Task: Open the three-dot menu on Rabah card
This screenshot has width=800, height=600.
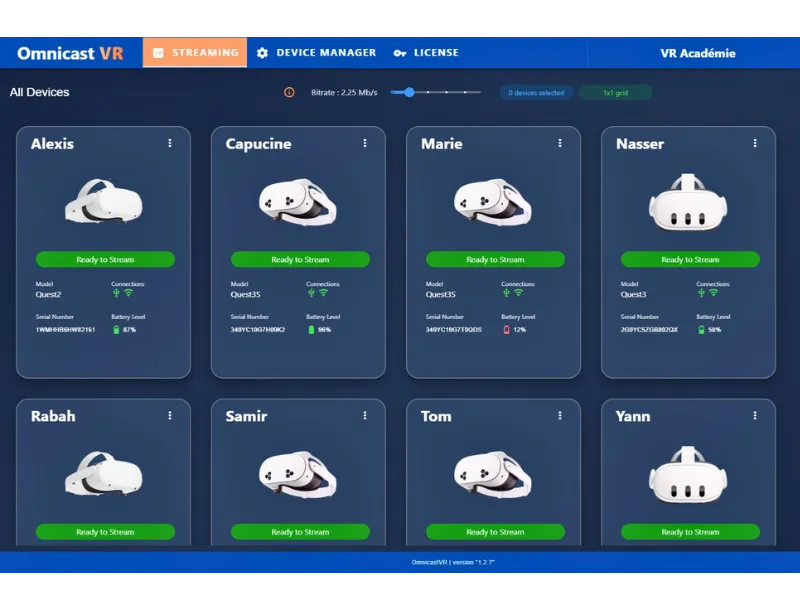Action: tap(170, 416)
